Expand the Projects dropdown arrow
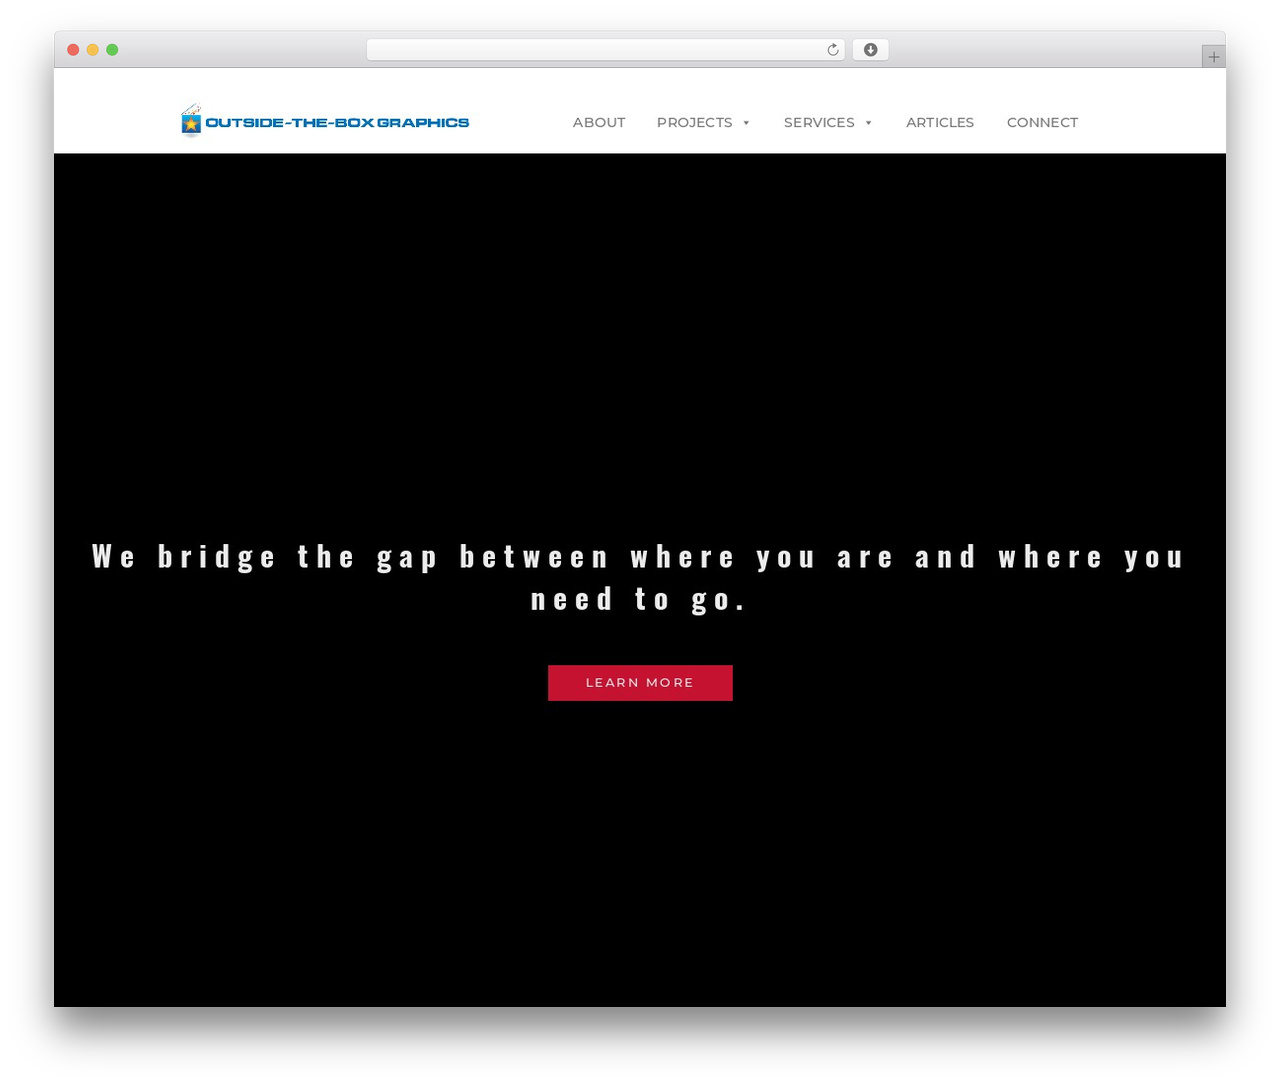Viewport: 1280px width, 1084px height. (x=746, y=123)
